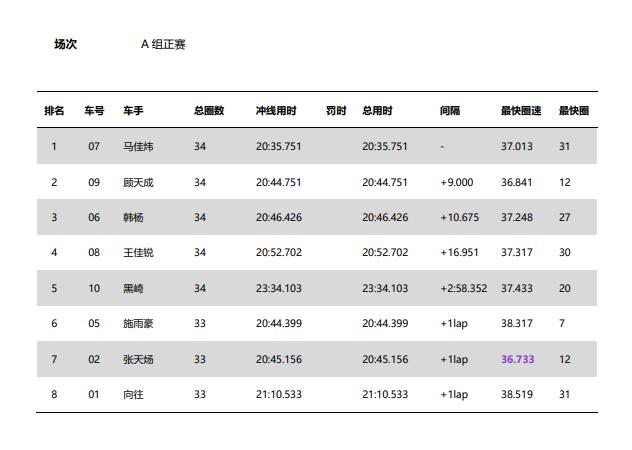Select the 间隔 column header
Viewport: 632px width, 450px height.
(x=450, y=110)
